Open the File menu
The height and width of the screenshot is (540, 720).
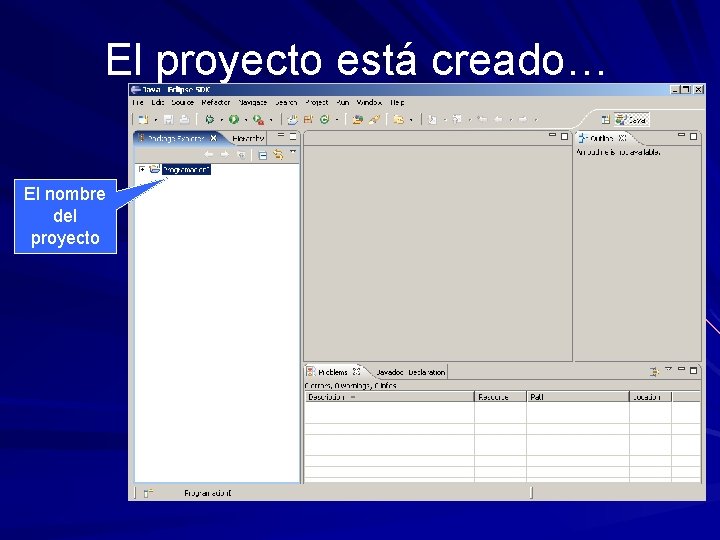[137, 102]
